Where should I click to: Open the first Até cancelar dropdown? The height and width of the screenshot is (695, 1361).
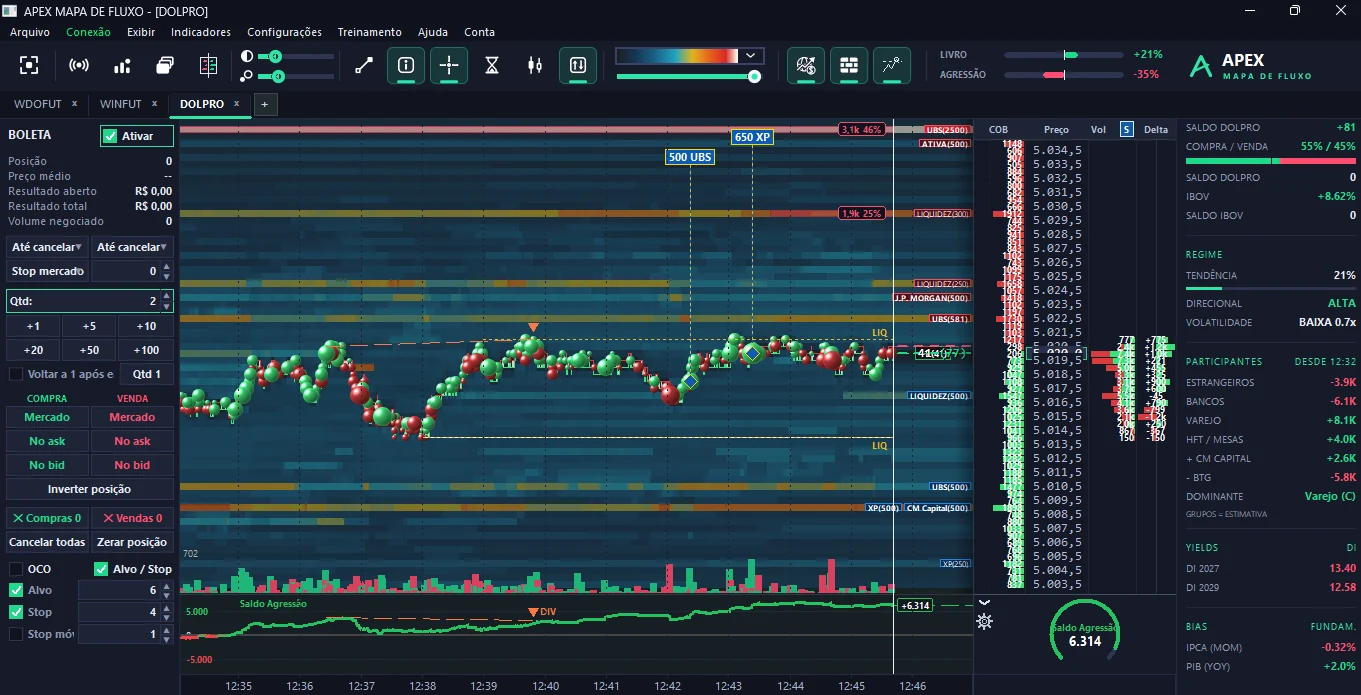point(47,247)
